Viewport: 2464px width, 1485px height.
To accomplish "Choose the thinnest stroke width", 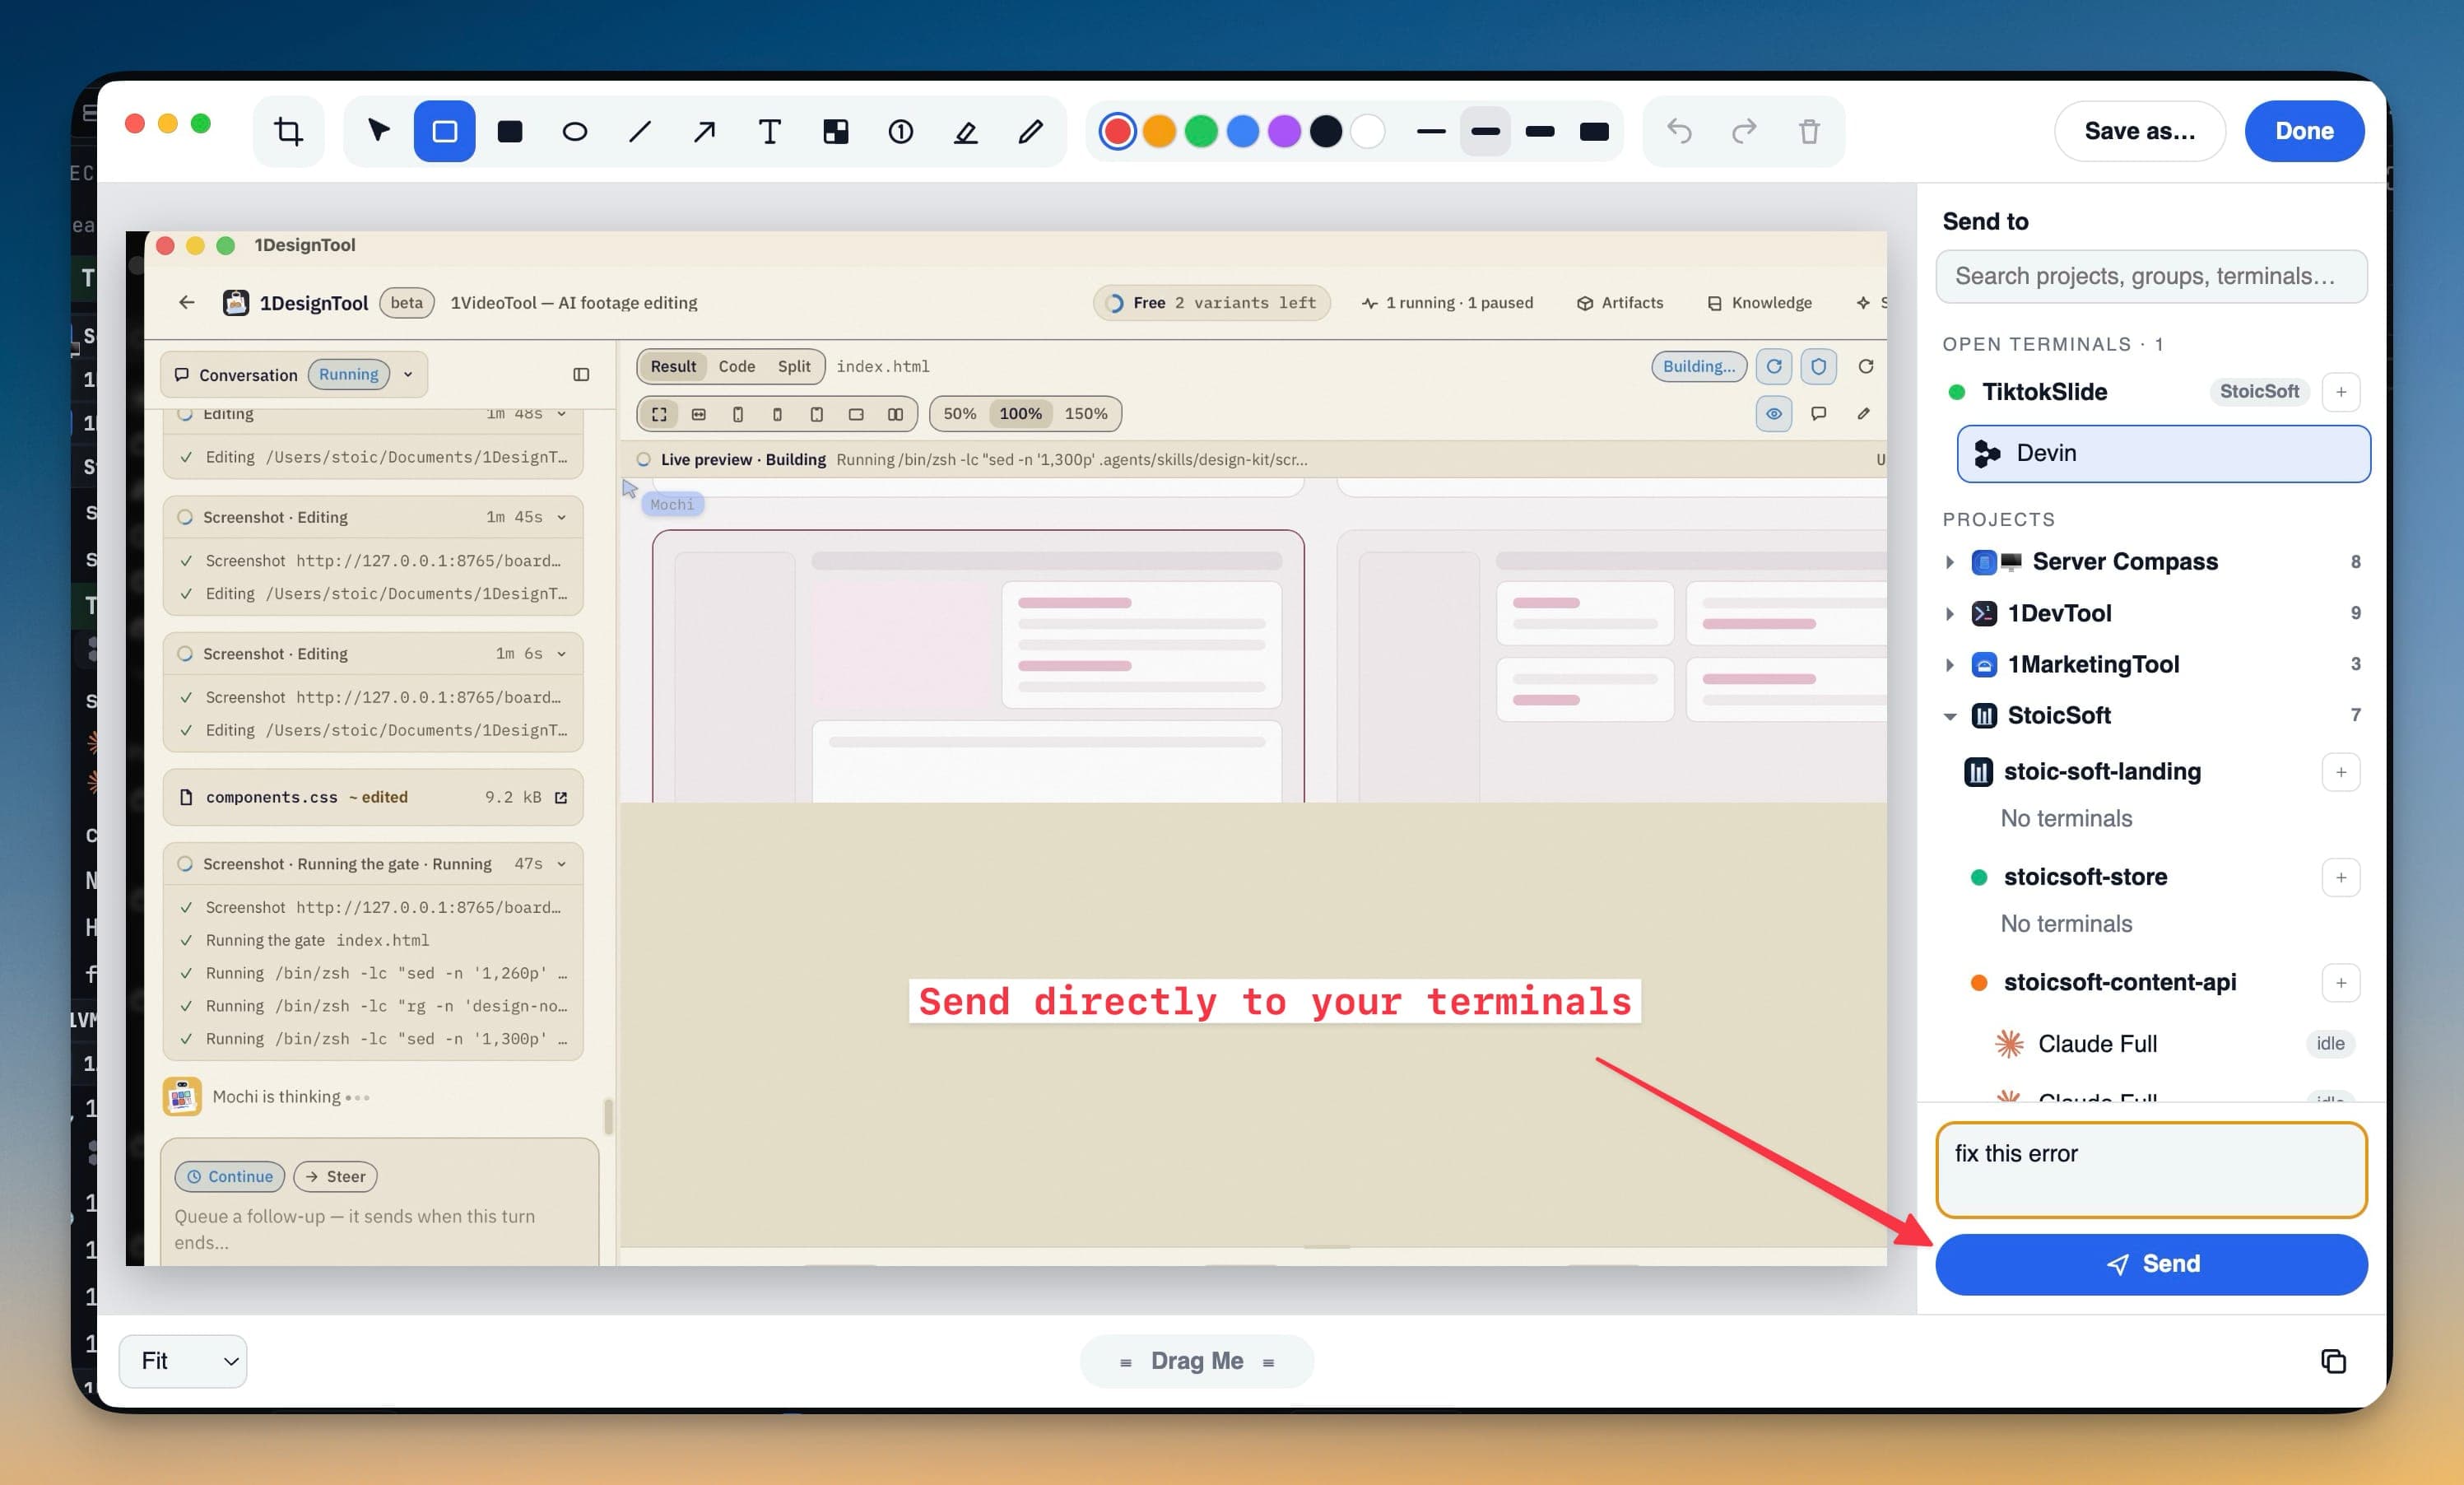I will click(x=1431, y=131).
